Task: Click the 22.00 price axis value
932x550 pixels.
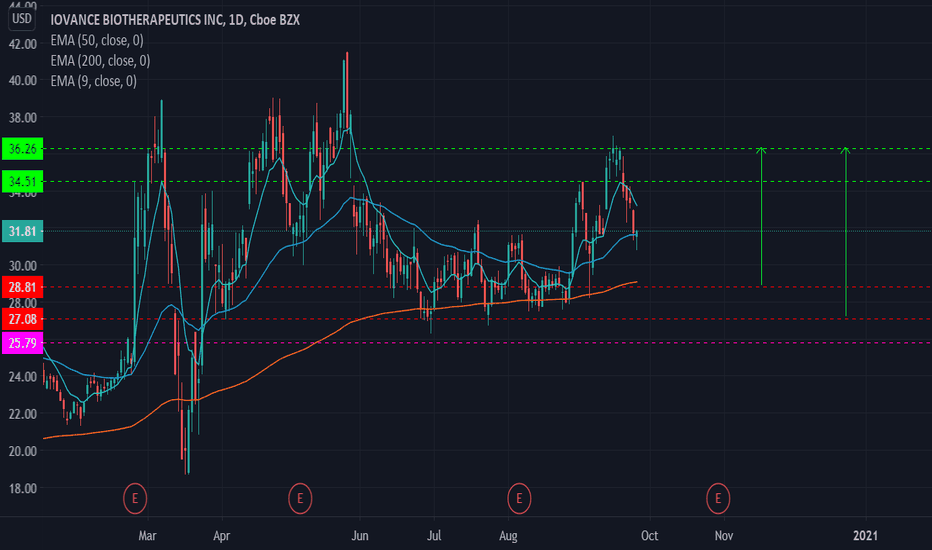Action: click(x=23, y=414)
